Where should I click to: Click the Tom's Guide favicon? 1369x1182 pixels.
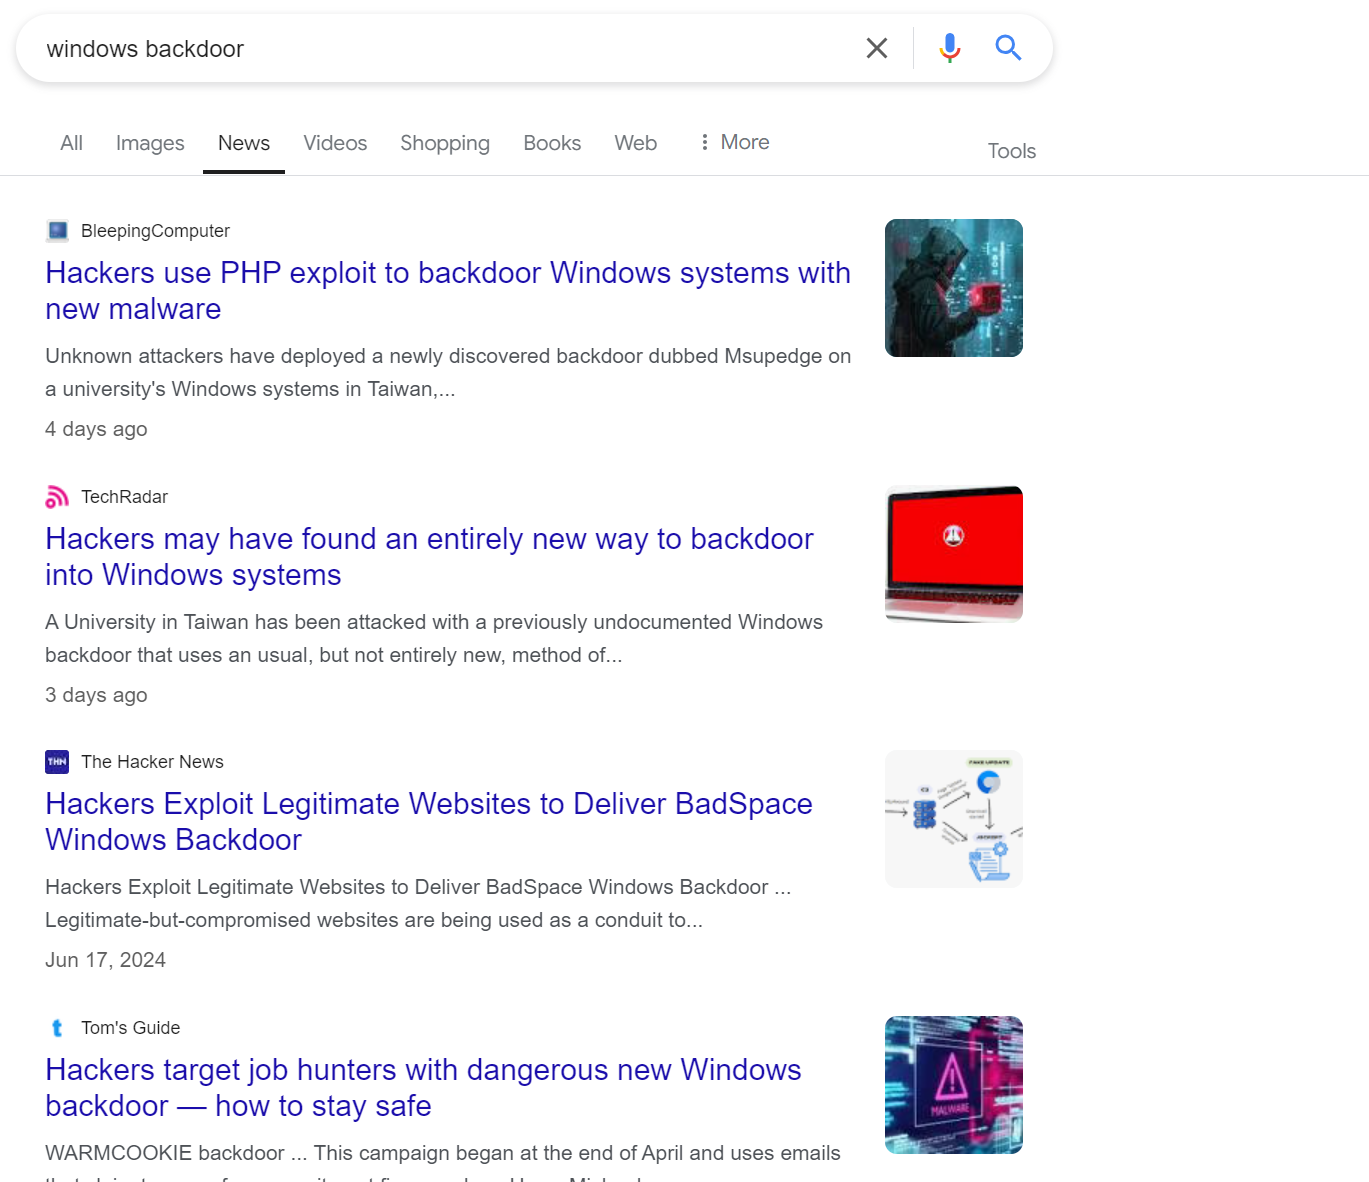pos(57,1028)
